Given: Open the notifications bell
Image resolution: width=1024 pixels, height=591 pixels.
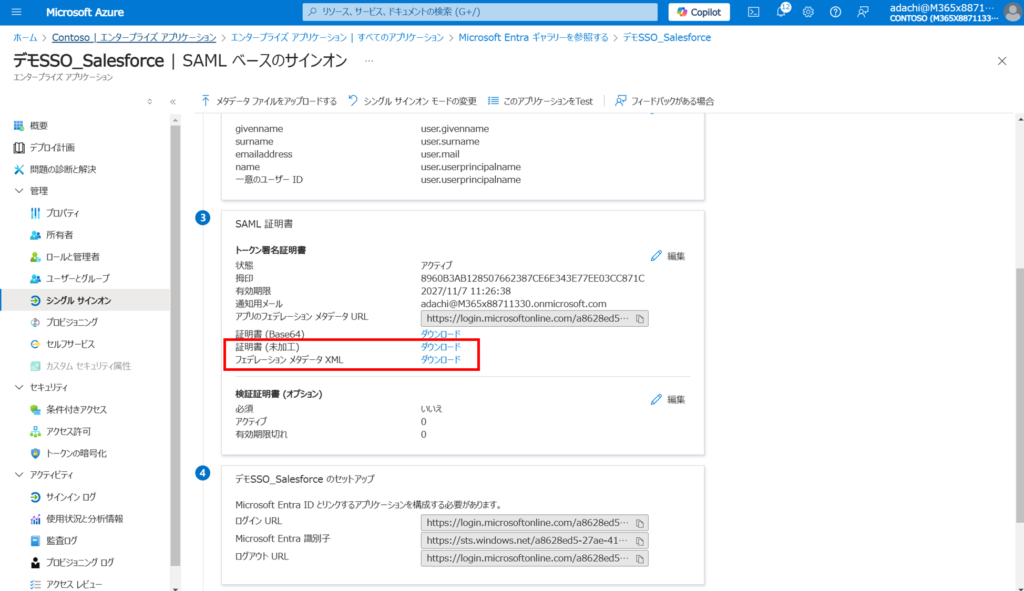Looking at the screenshot, I should tap(781, 12).
